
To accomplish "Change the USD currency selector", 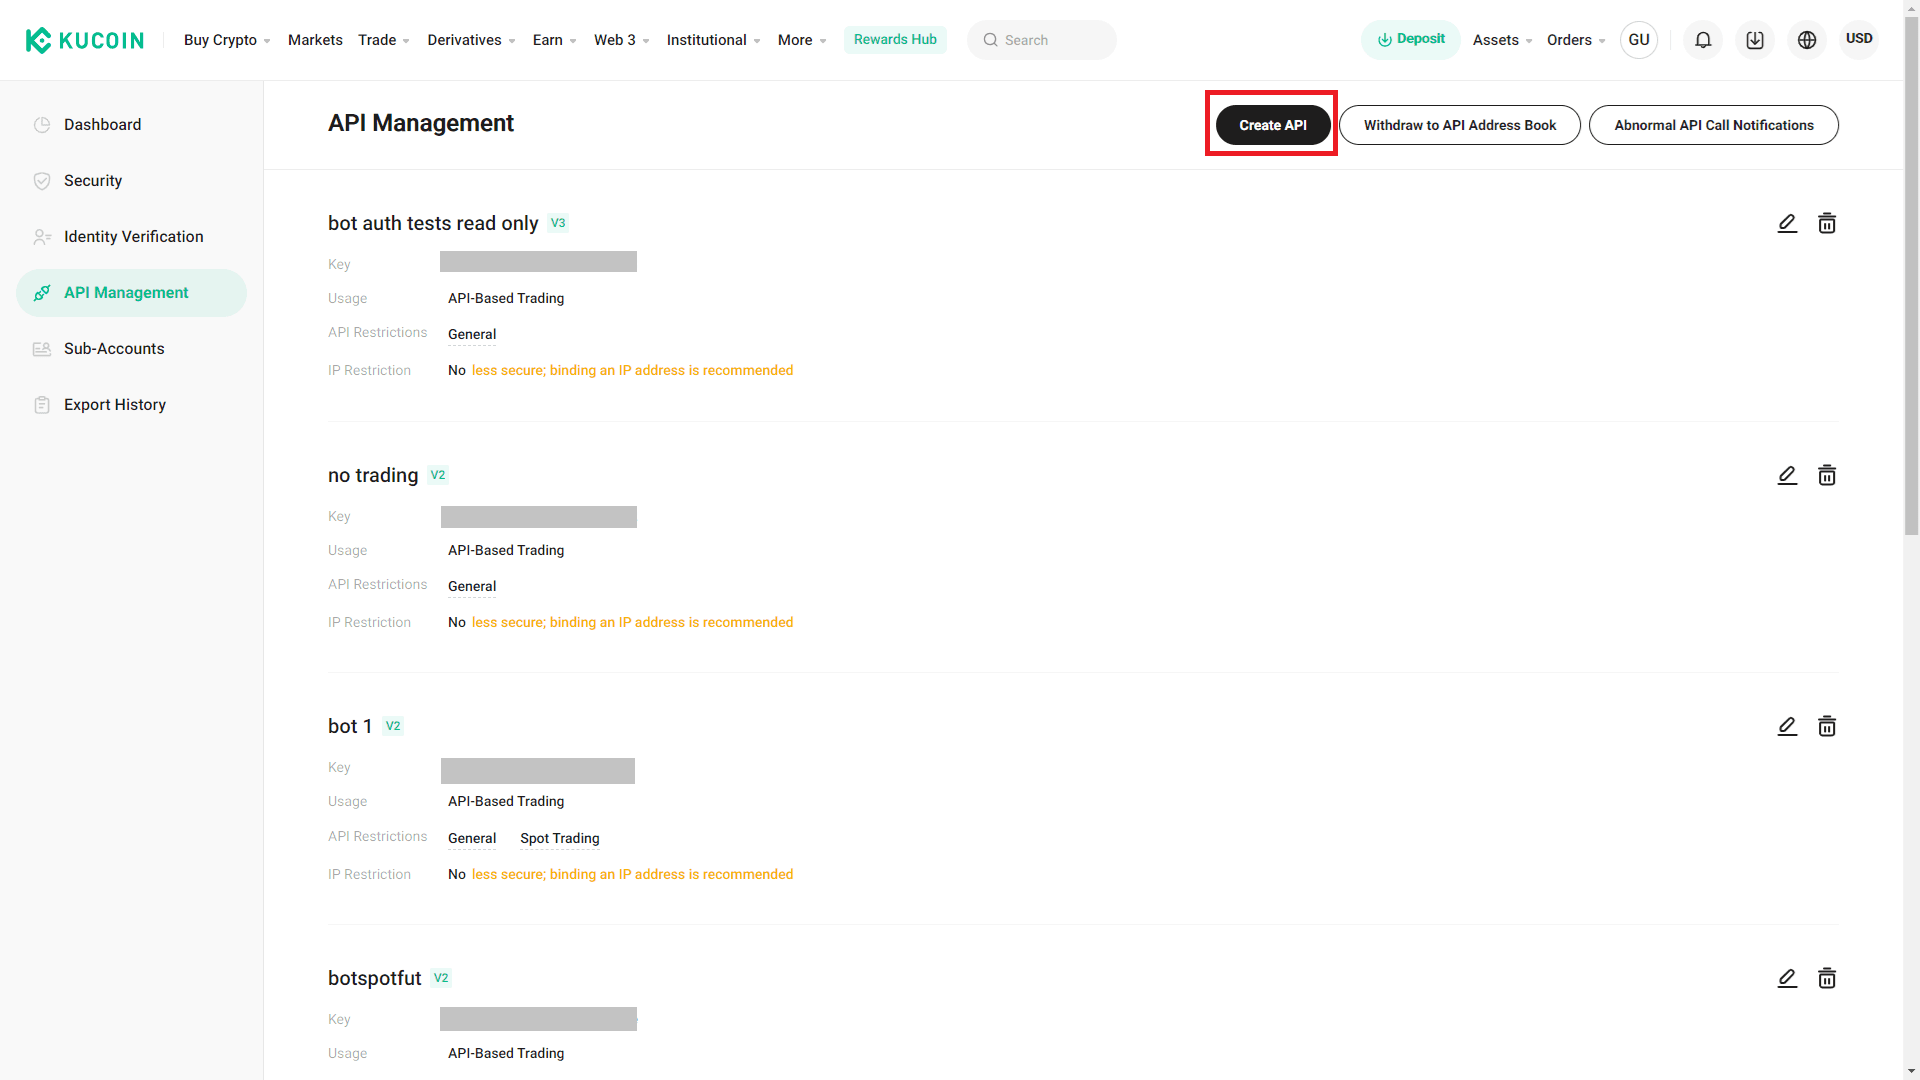I will click(1859, 39).
